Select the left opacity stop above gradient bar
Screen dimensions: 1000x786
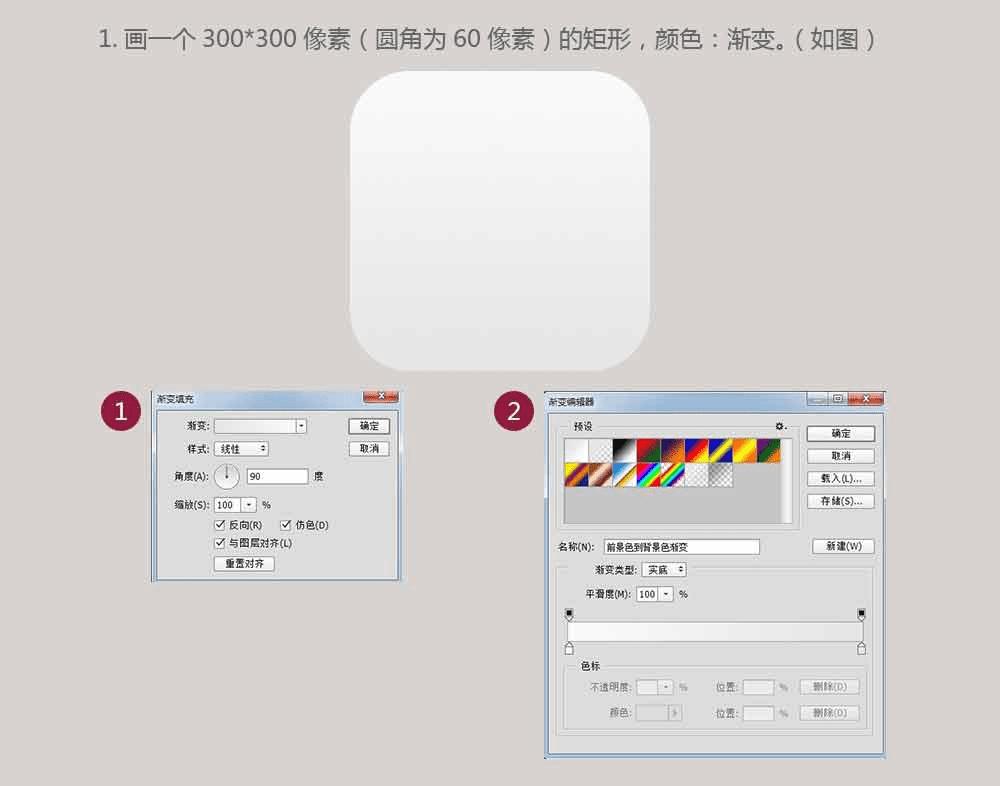[569, 614]
